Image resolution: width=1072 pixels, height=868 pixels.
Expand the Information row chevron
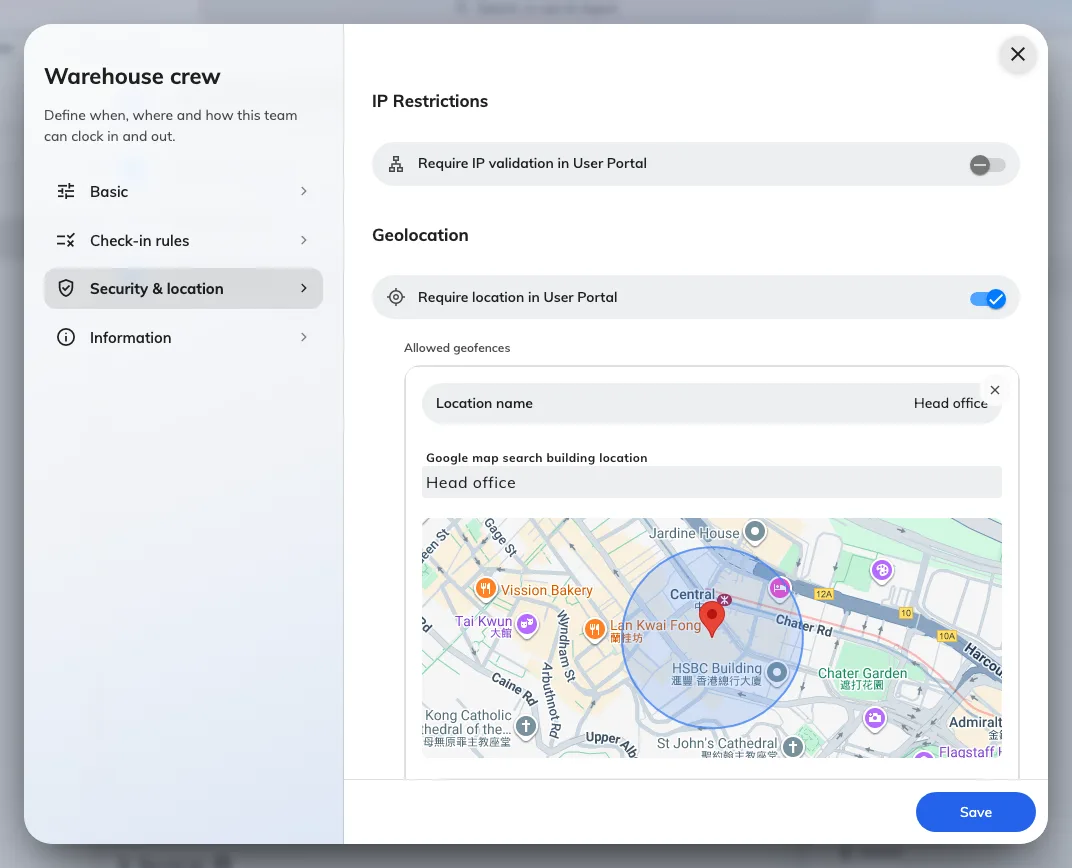point(304,338)
